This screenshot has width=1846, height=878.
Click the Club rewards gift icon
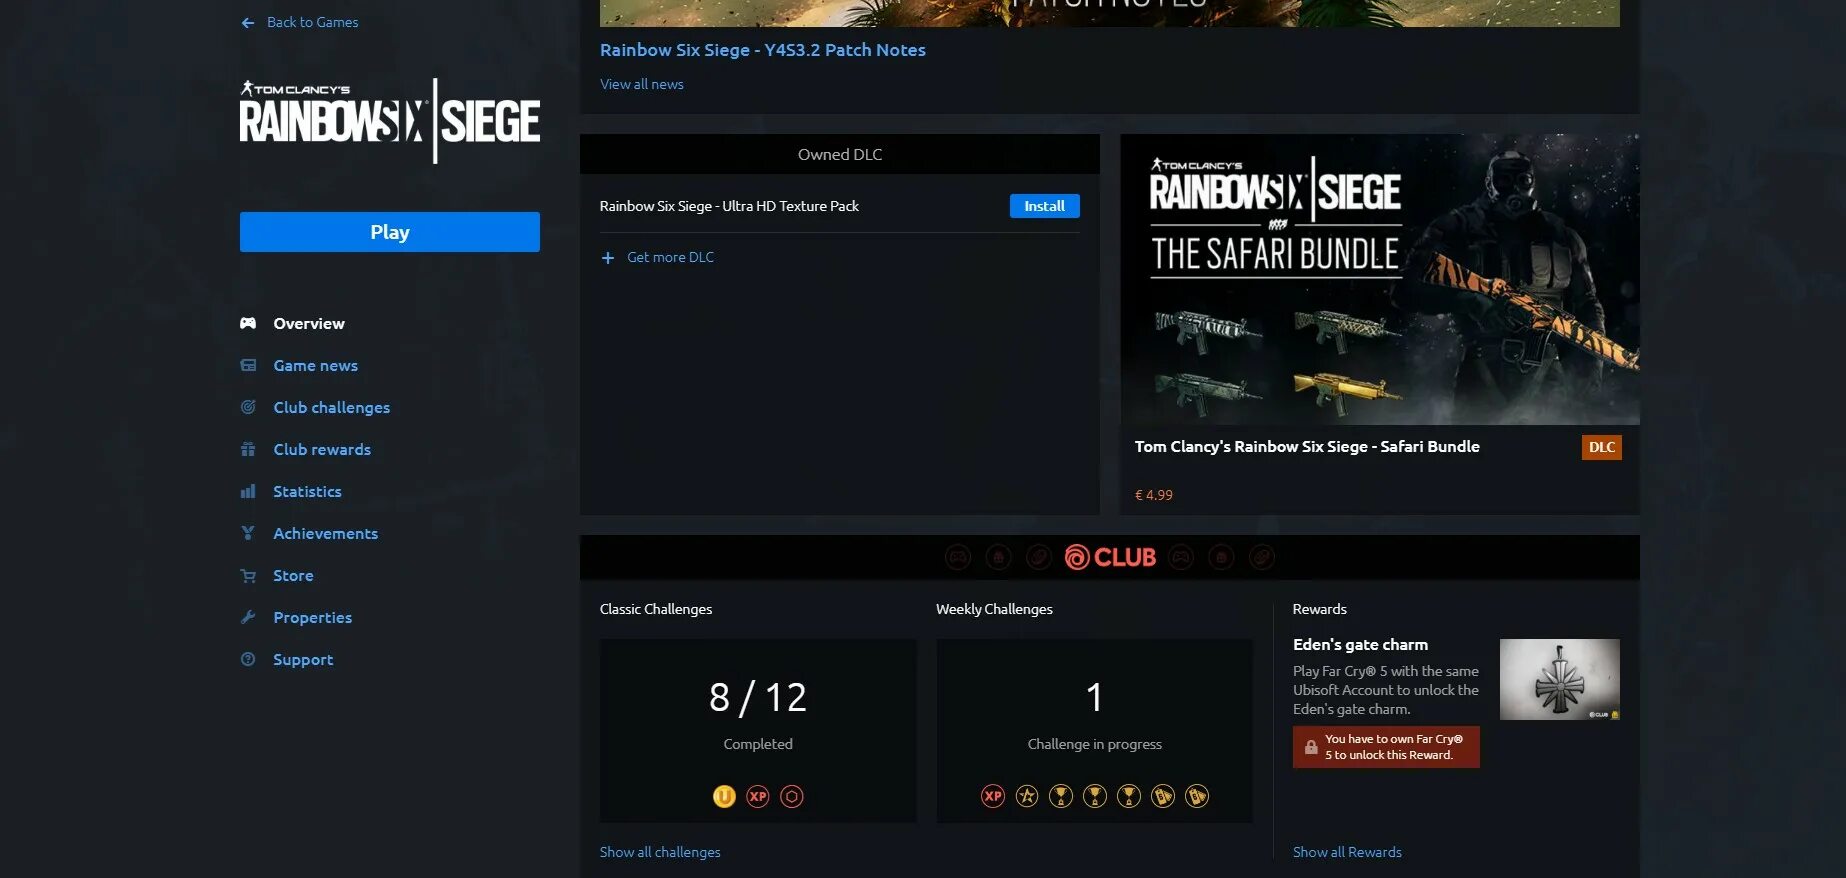(248, 449)
